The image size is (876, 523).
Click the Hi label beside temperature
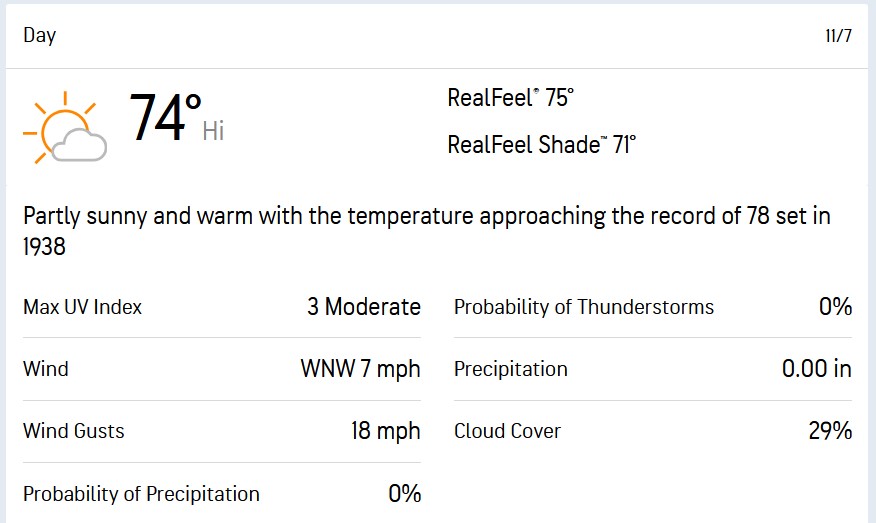[213, 131]
